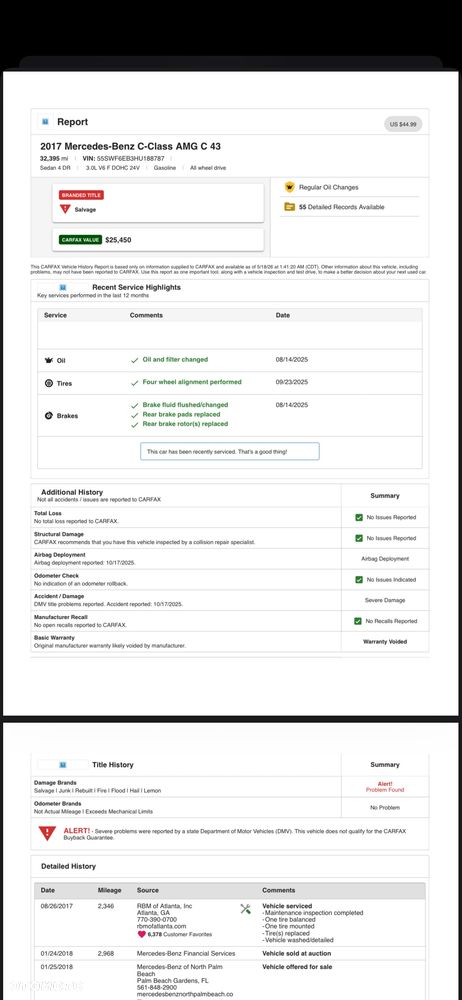Click the Detailed Records folder icon
Image resolution: width=462 pixels, height=1000 pixels.
point(290,207)
